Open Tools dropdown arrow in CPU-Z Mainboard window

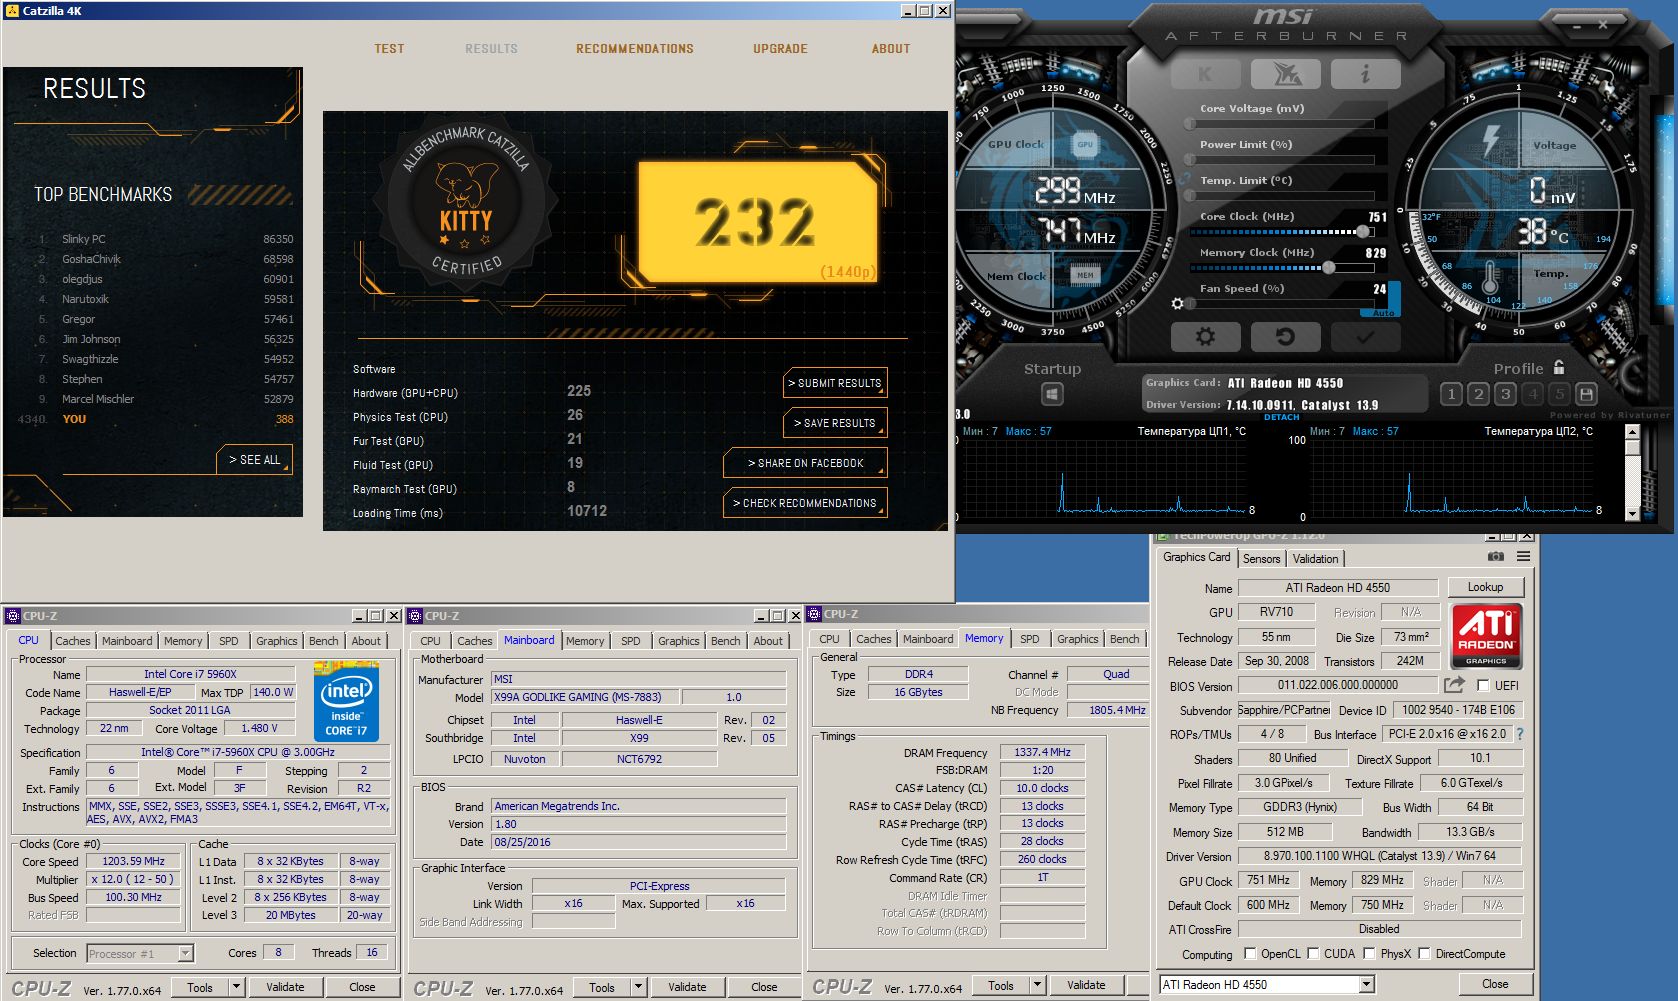tap(638, 987)
